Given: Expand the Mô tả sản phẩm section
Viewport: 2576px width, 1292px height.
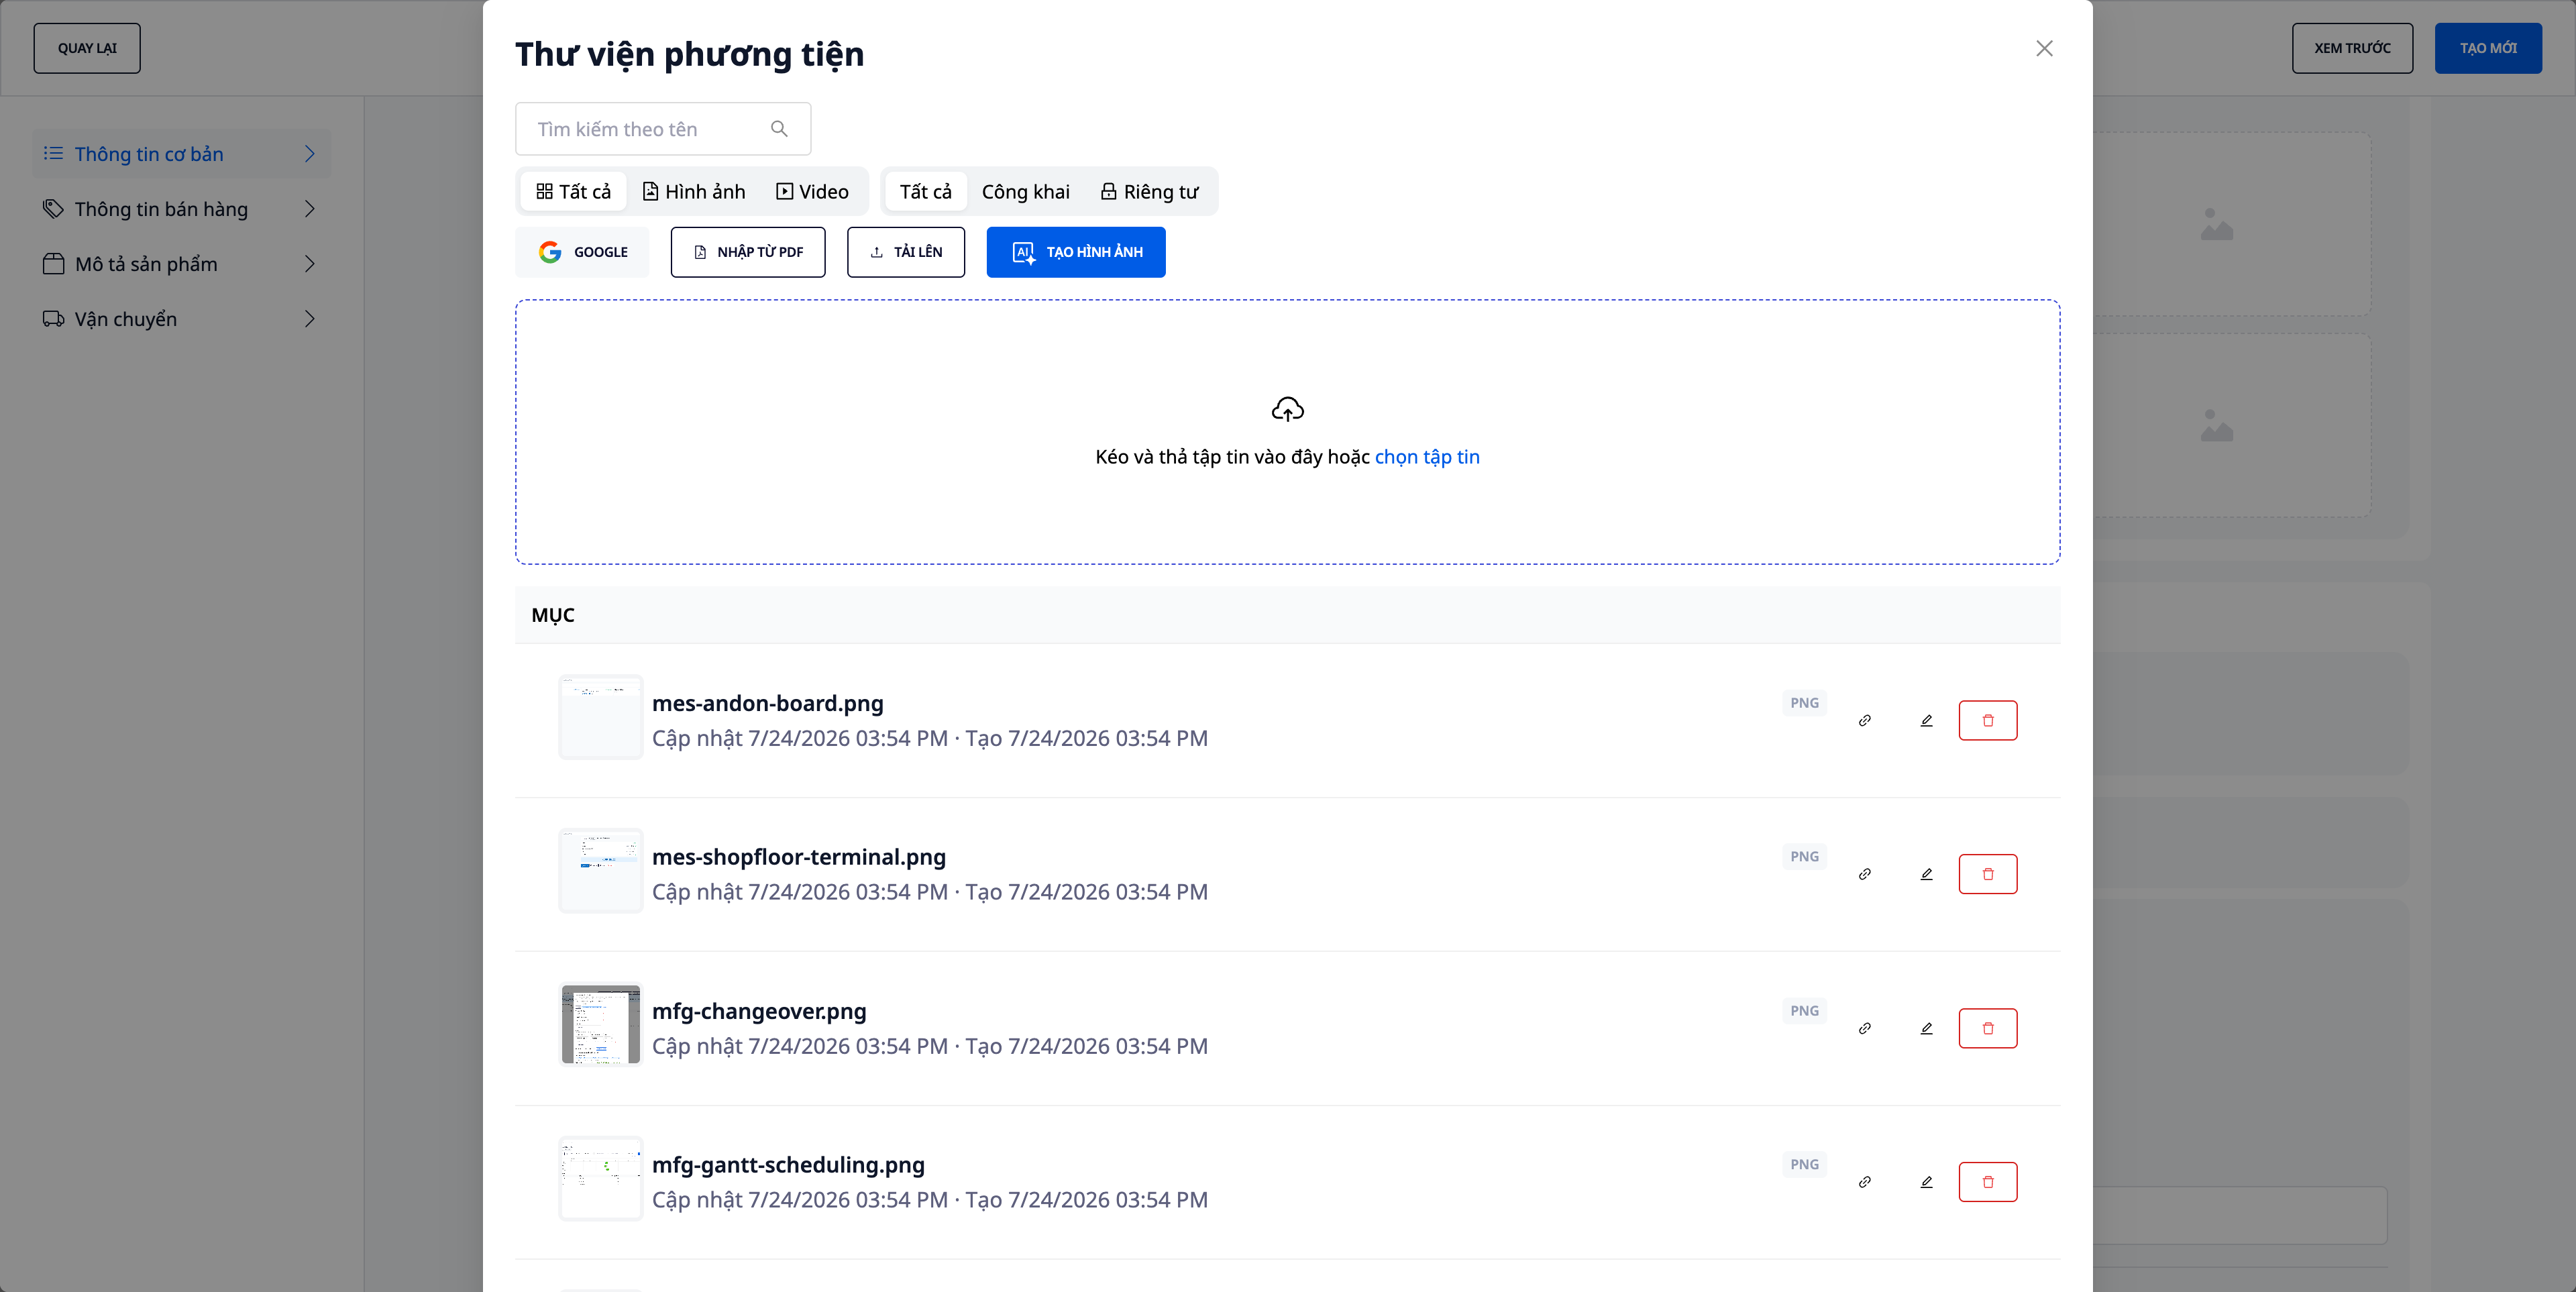Looking at the screenshot, I should click(x=180, y=264).
